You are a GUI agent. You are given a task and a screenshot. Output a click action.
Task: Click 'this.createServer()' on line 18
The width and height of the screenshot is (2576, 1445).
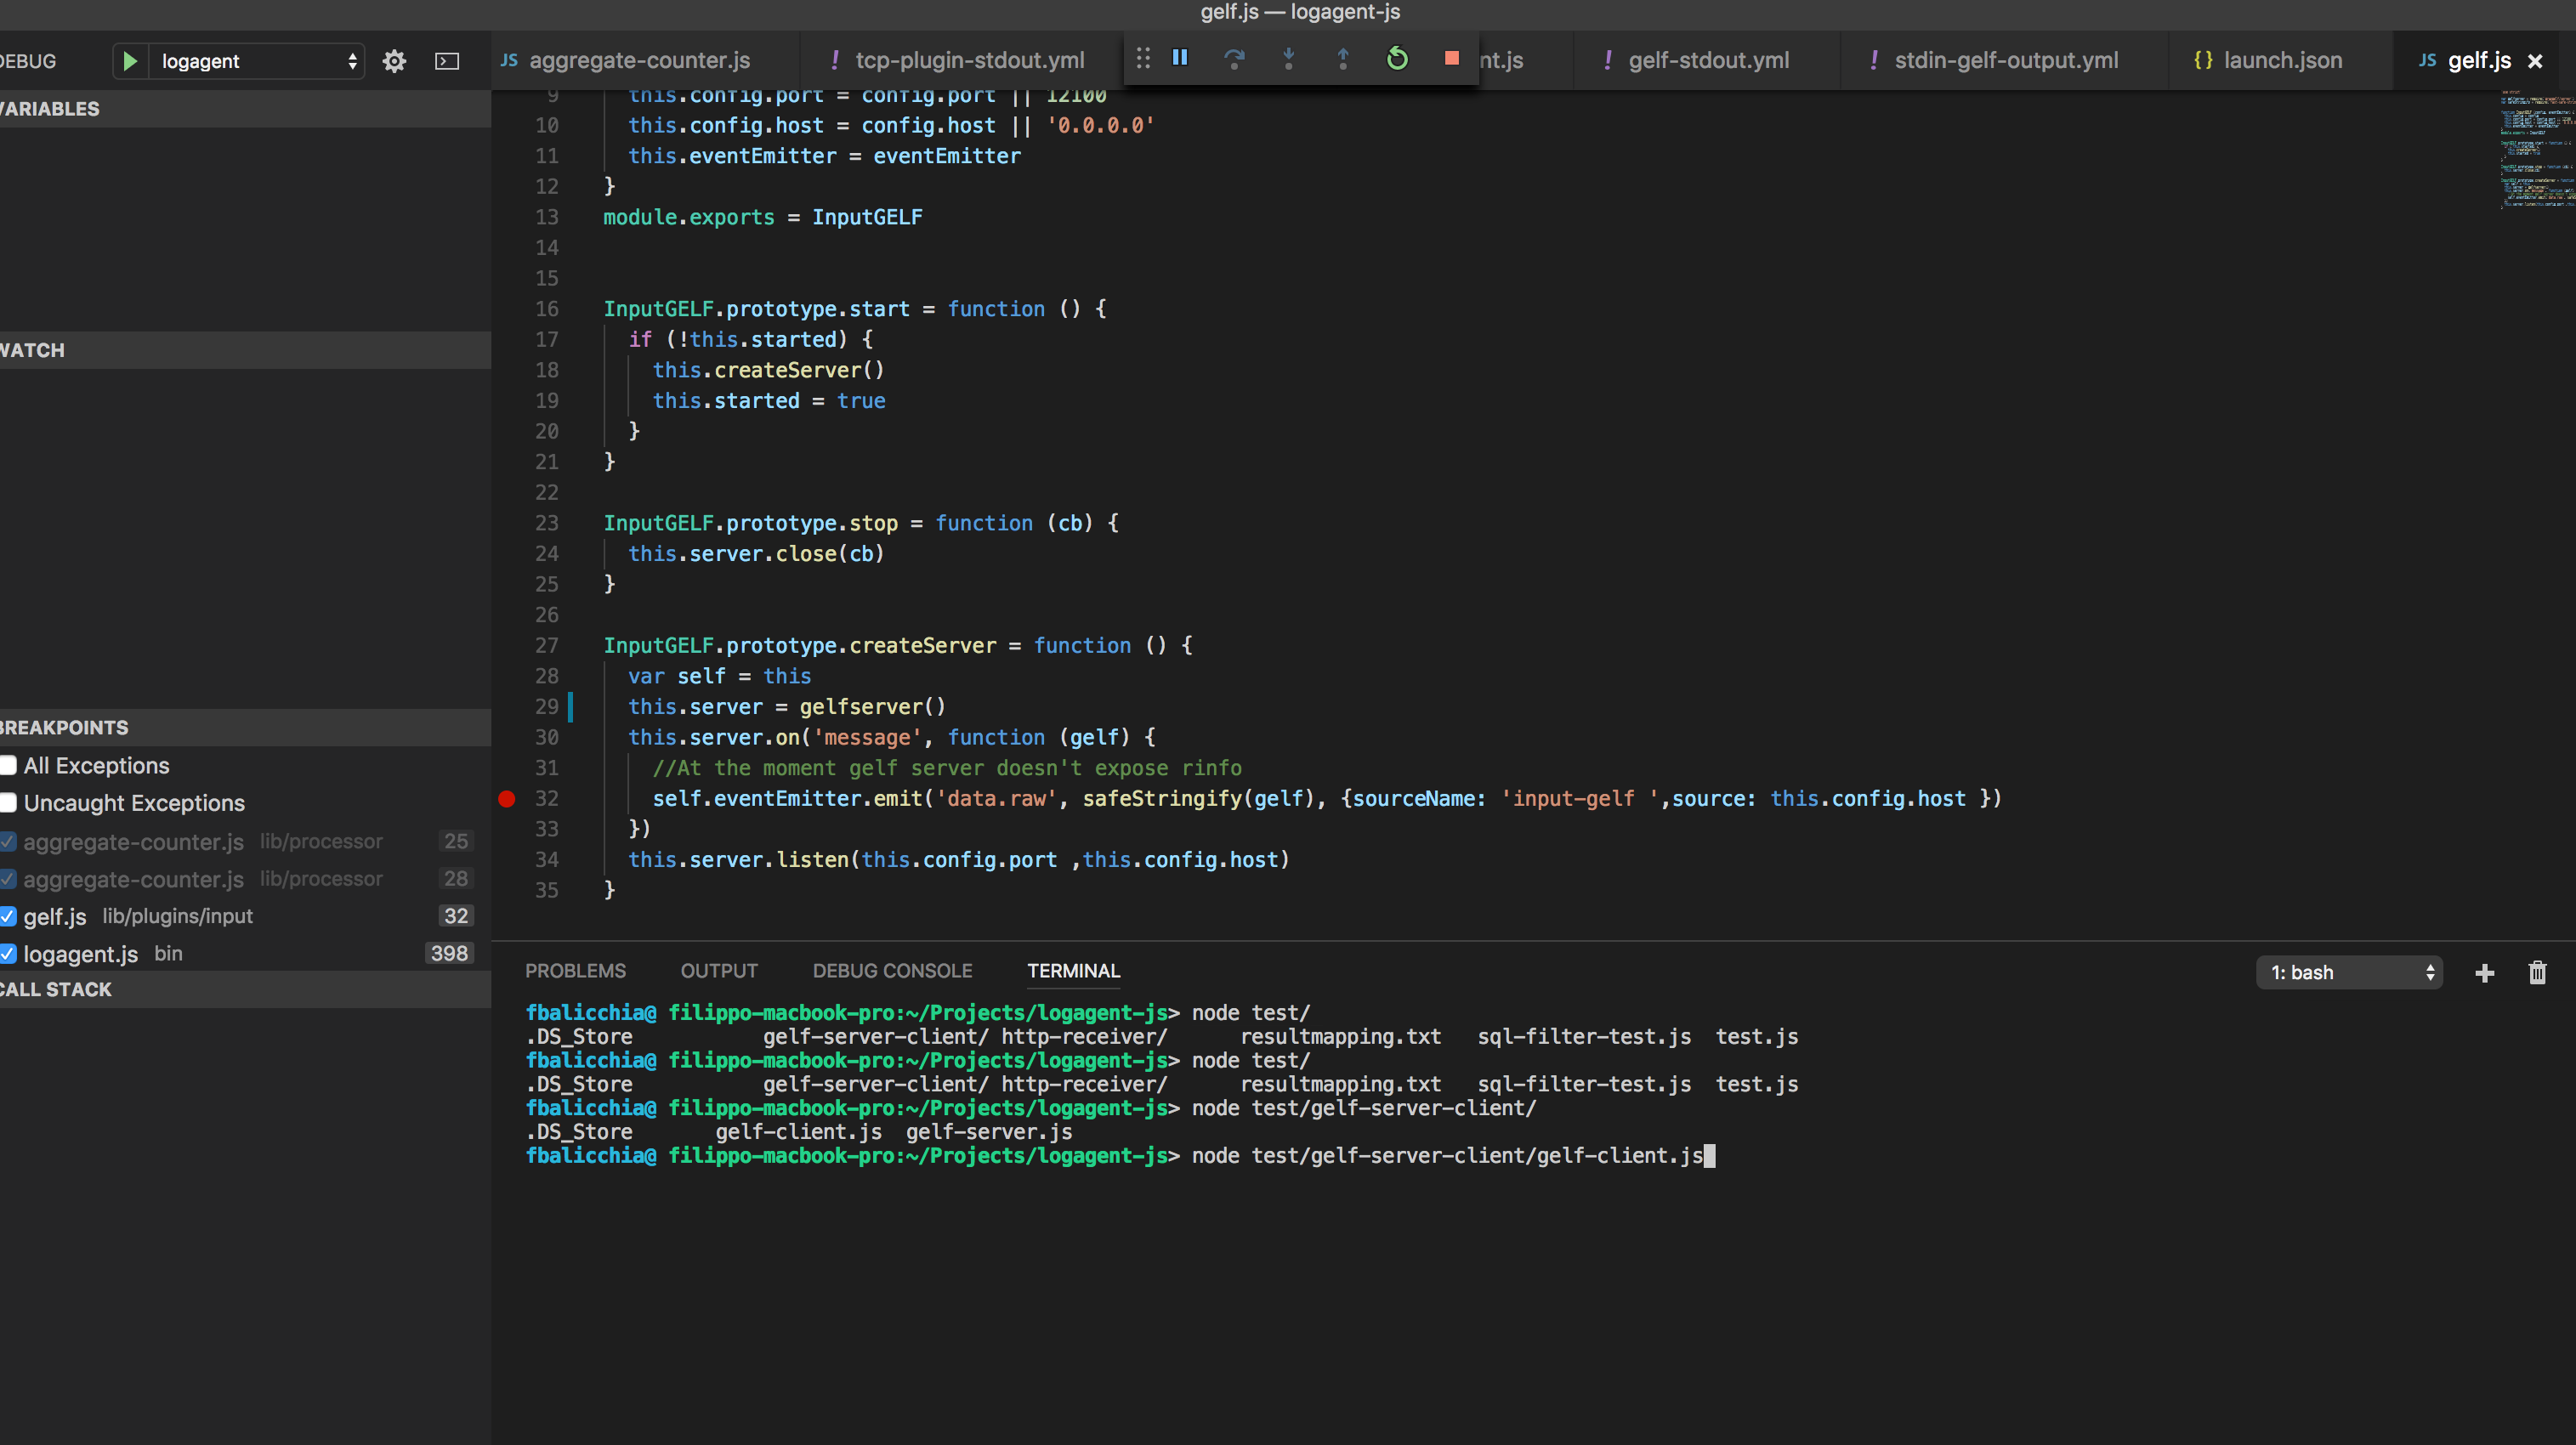click(x=768, y=370)
